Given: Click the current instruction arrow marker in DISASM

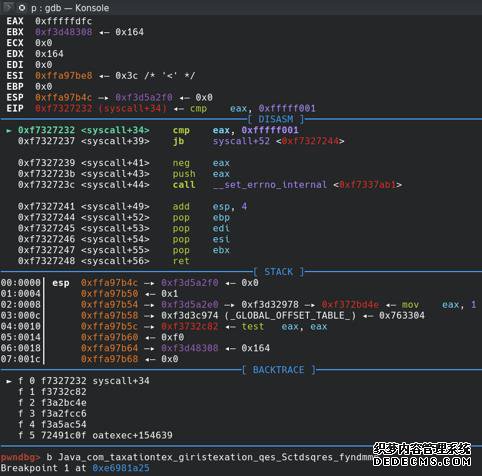Looking at the screenshot, I should point(9,130).
